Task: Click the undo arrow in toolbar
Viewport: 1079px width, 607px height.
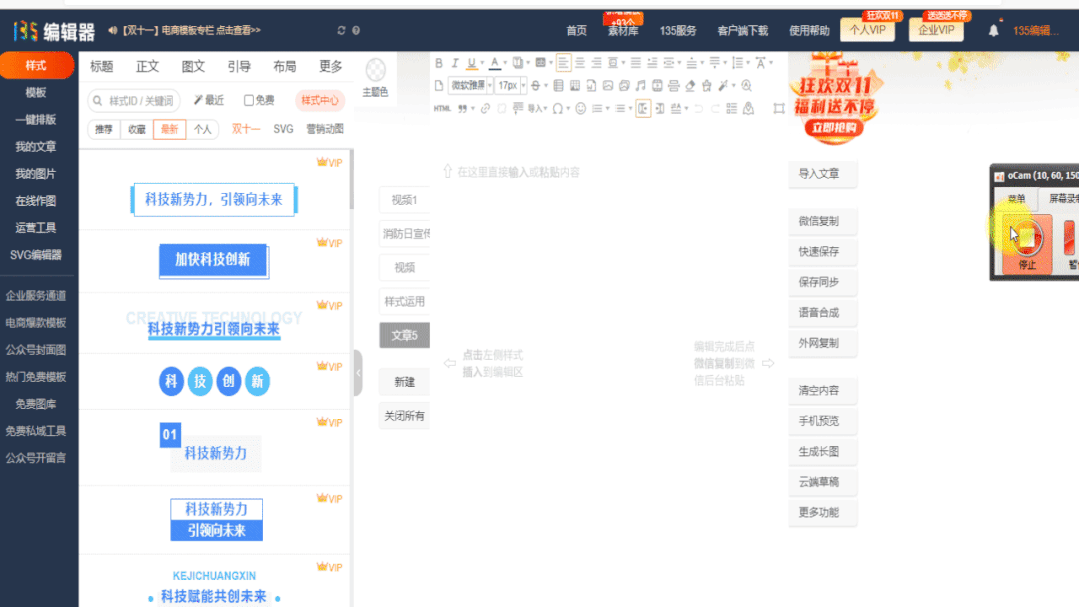Action: tap(698, 109)
